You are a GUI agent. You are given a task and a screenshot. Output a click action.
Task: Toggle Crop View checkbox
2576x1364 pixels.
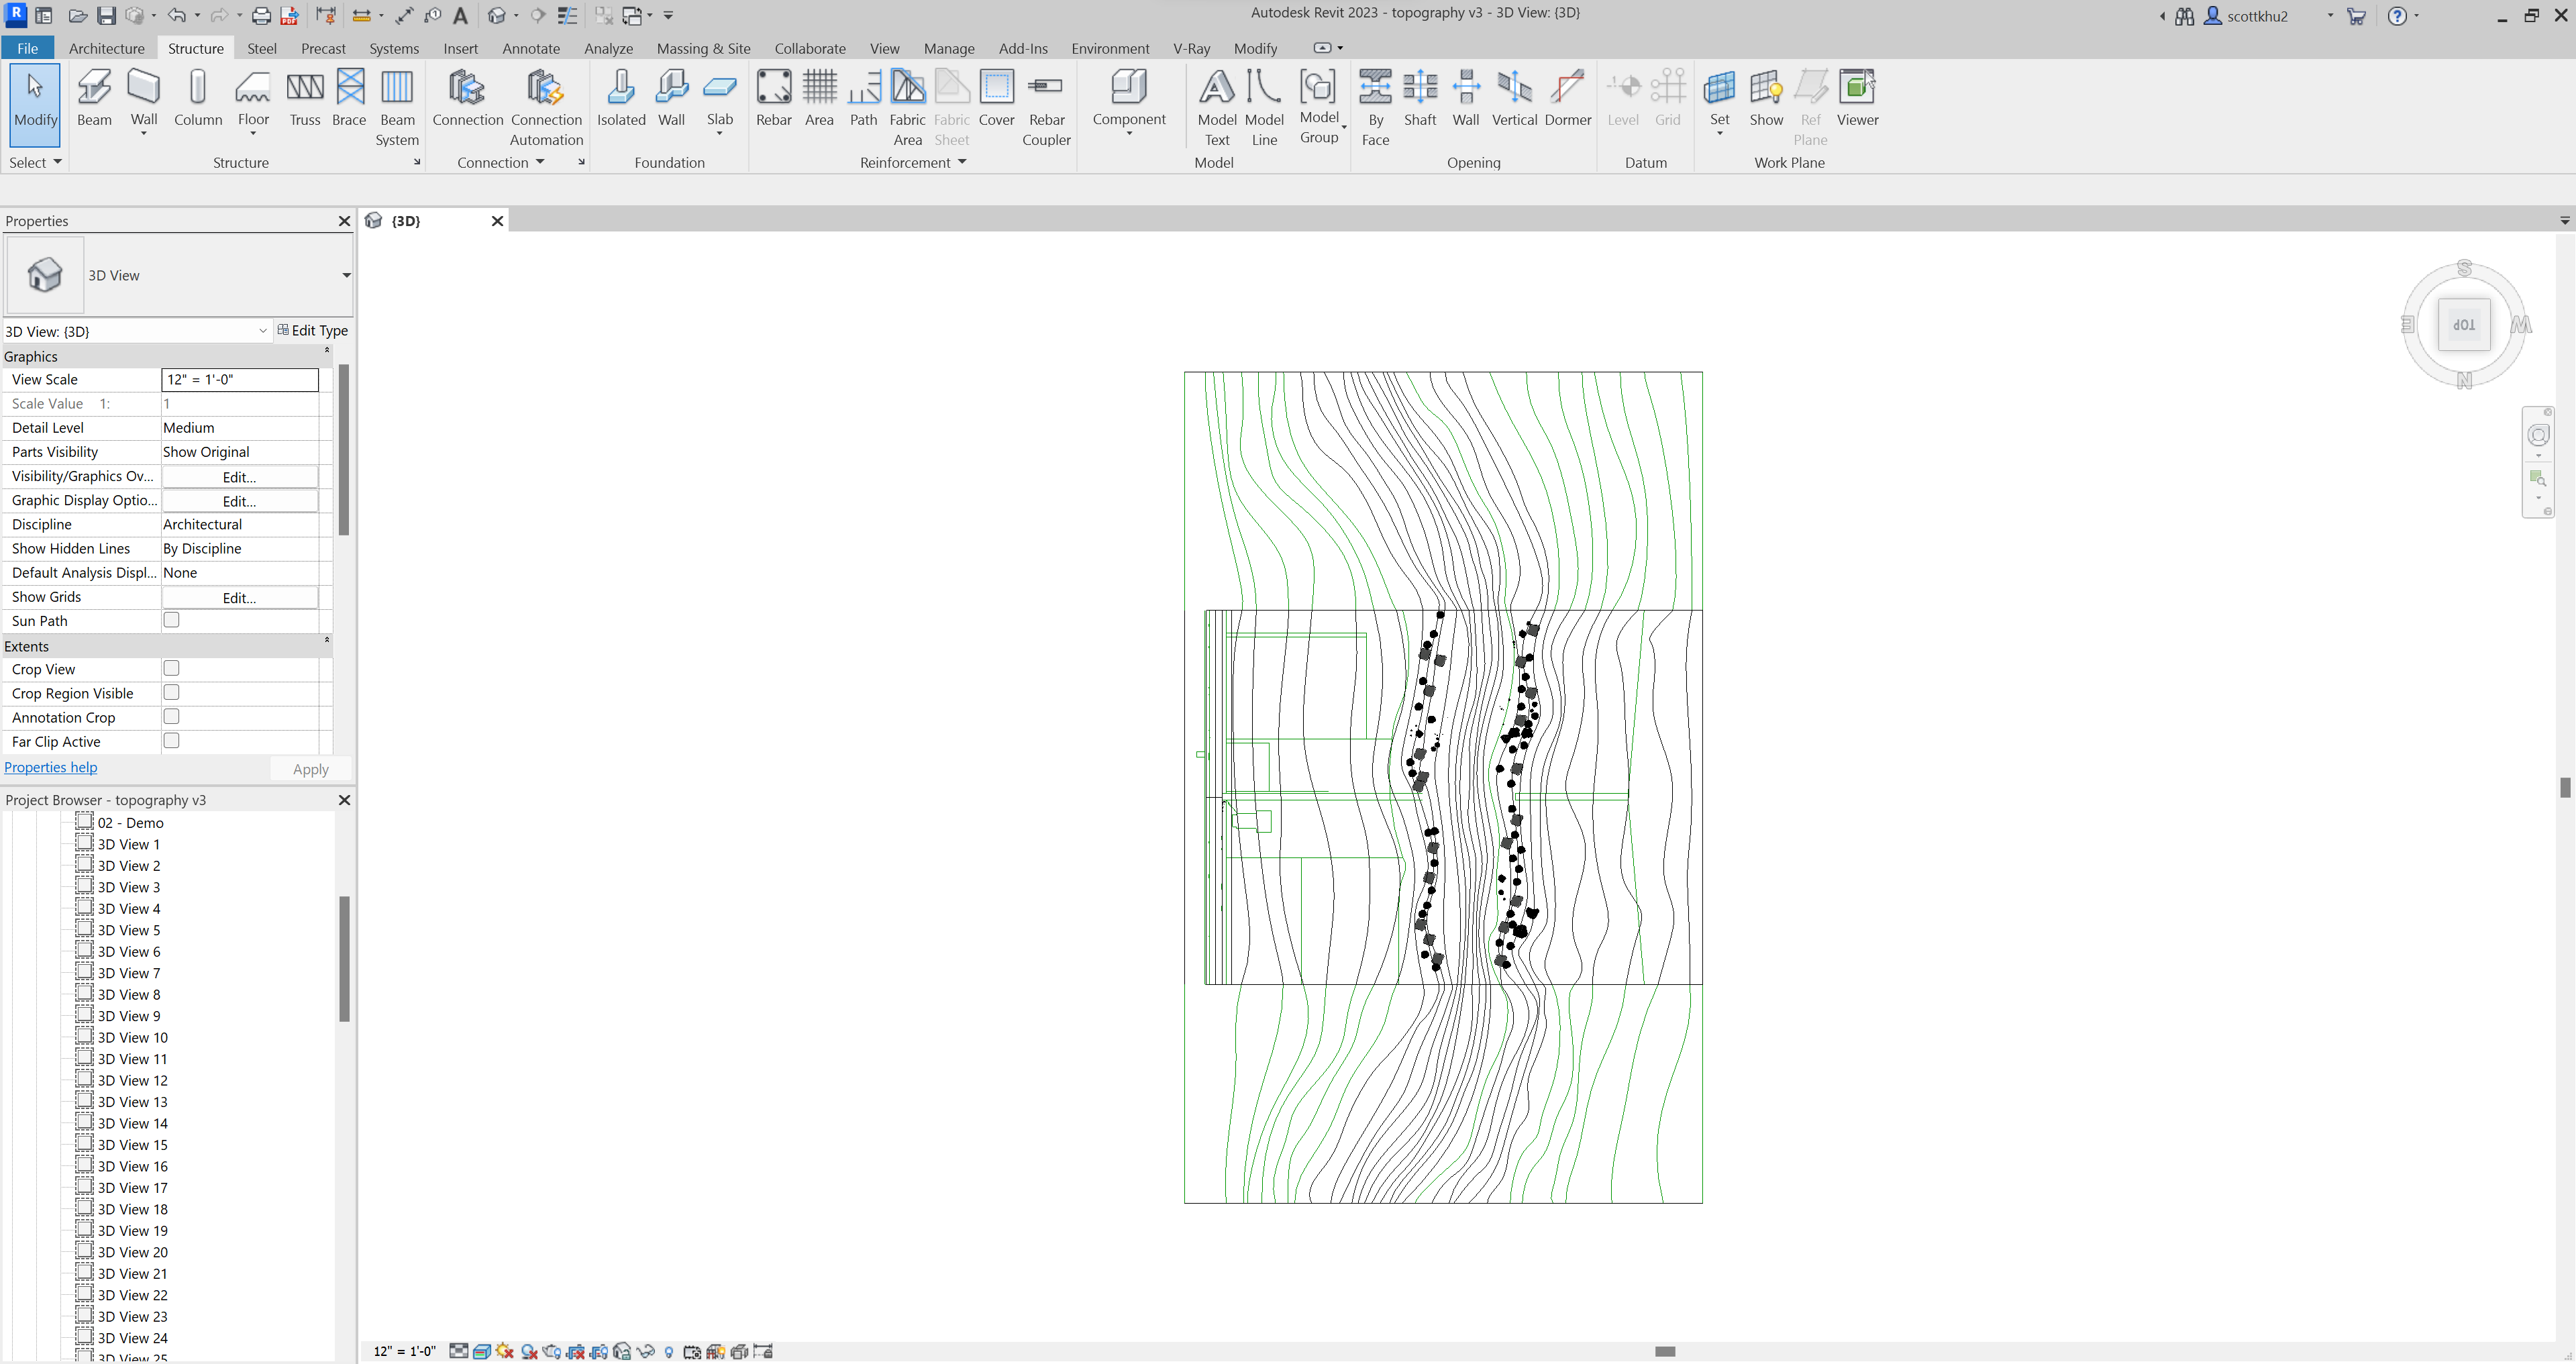coord(170,668)
